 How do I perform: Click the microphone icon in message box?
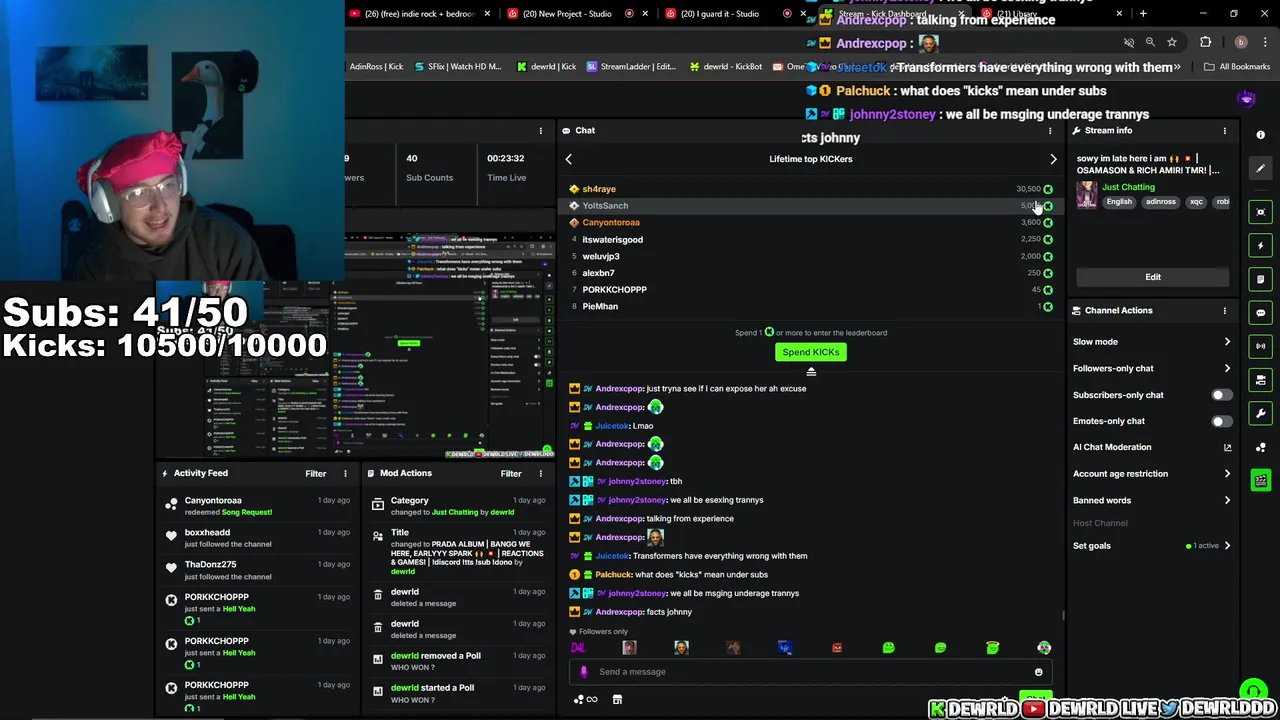pos(584,672)
